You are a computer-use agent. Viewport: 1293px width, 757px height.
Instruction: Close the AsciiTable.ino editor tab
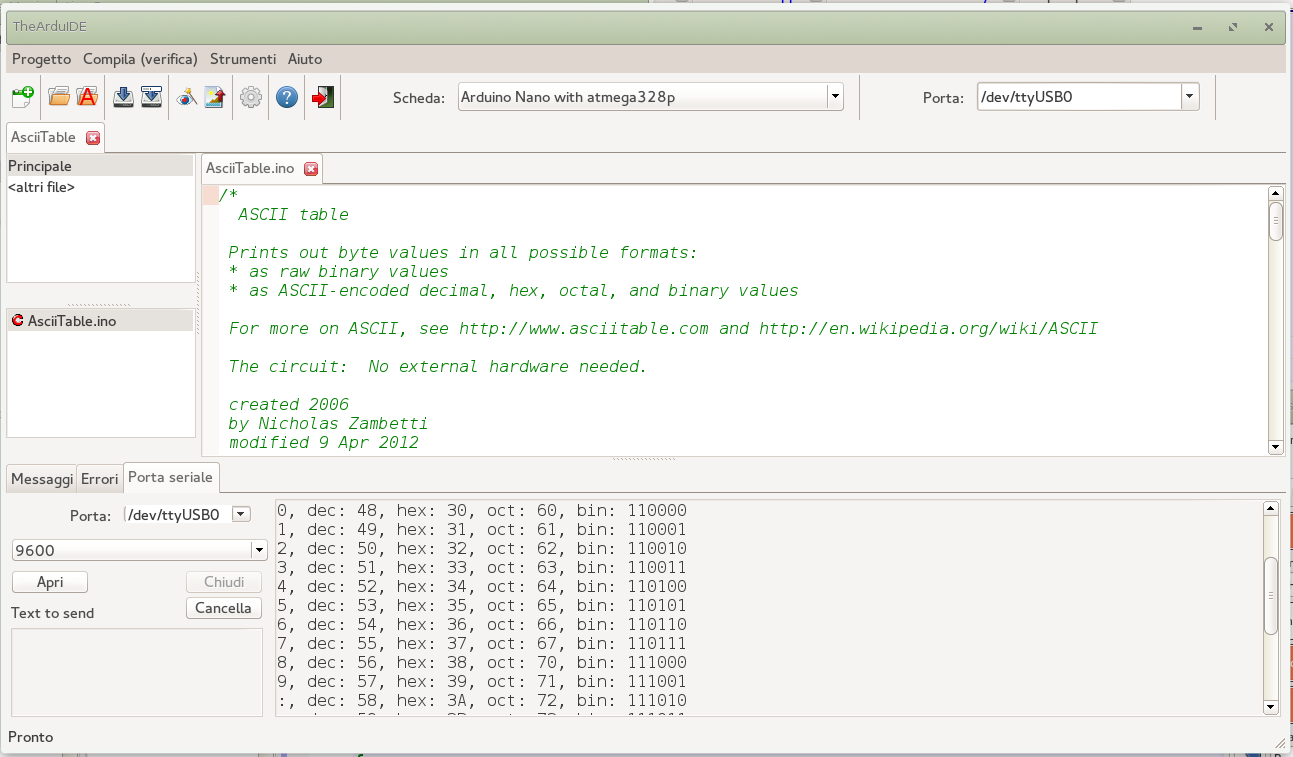click(311, 169)
